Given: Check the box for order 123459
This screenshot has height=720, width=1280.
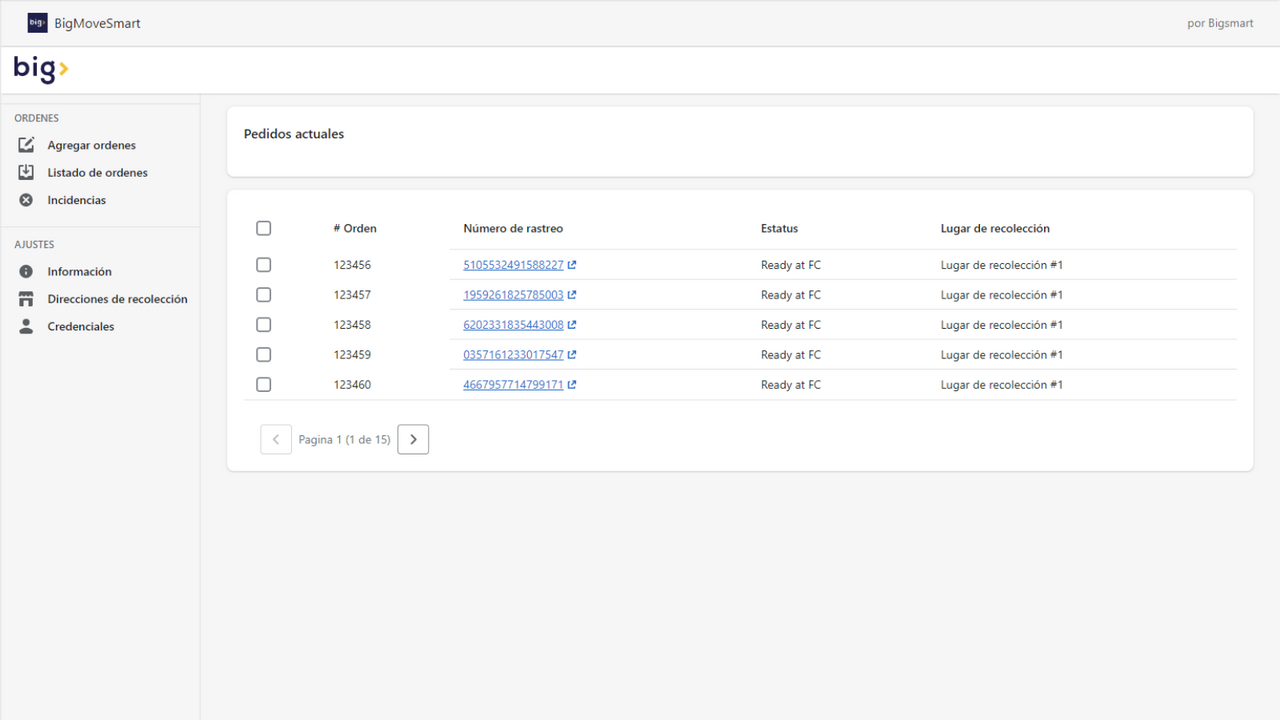Looking at the screenshot, I should [x=264, y=355].
